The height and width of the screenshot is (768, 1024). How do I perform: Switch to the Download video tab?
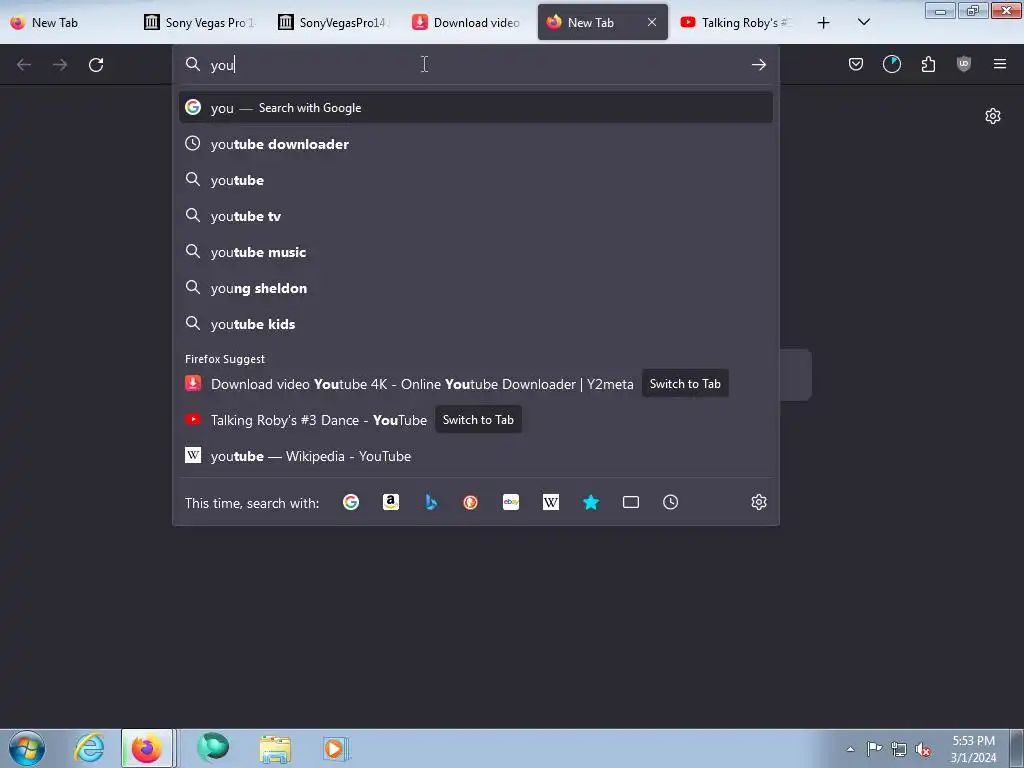coord(468,22)
